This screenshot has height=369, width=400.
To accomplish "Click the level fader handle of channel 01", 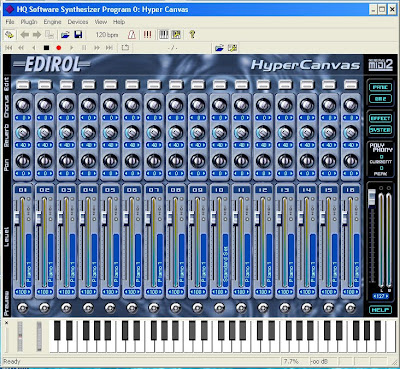I will 17,217.
